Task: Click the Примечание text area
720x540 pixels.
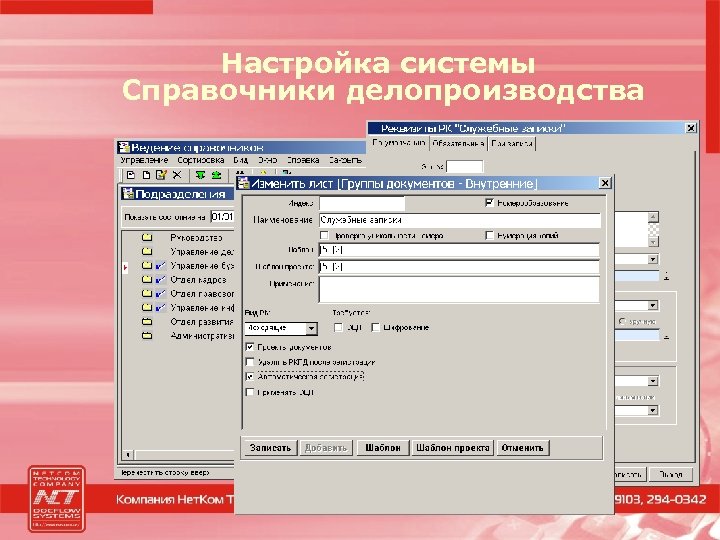Action: [459, 290]
